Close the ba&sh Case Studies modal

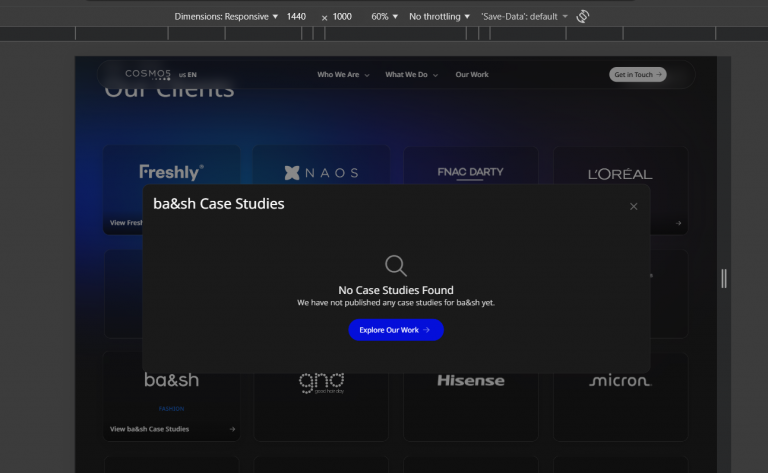click(633, 207)
